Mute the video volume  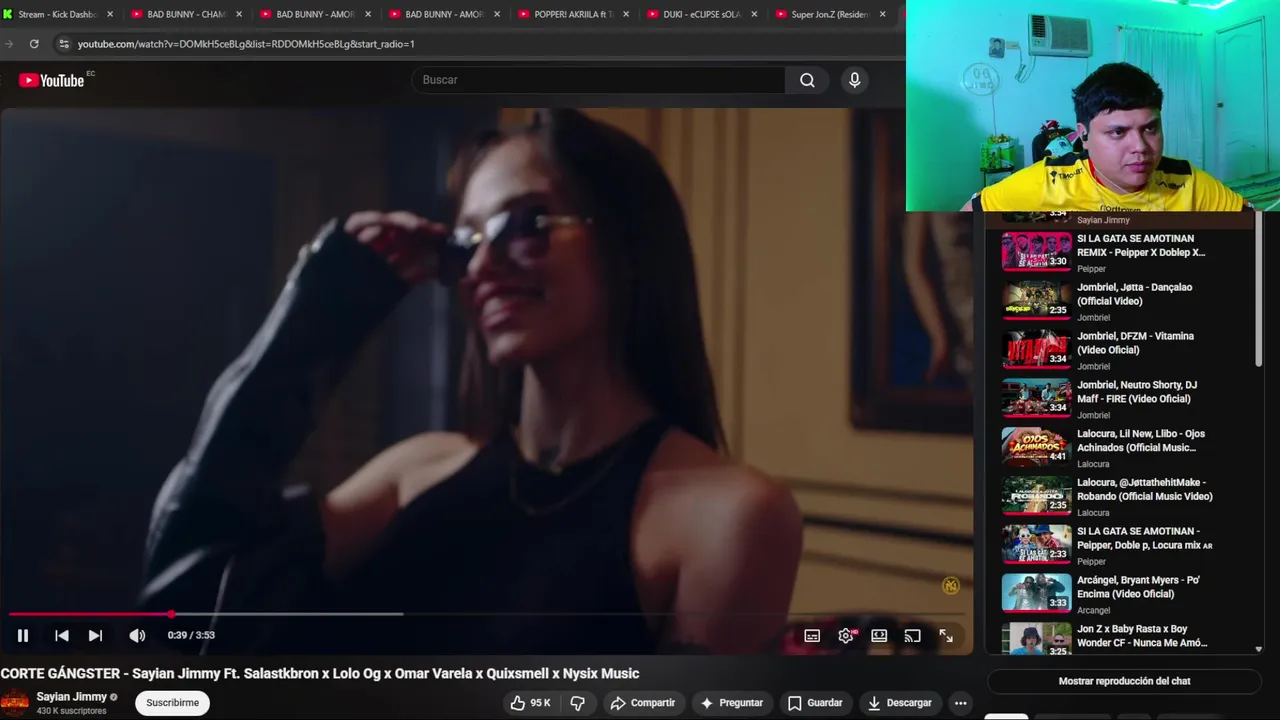click(137, 635)
